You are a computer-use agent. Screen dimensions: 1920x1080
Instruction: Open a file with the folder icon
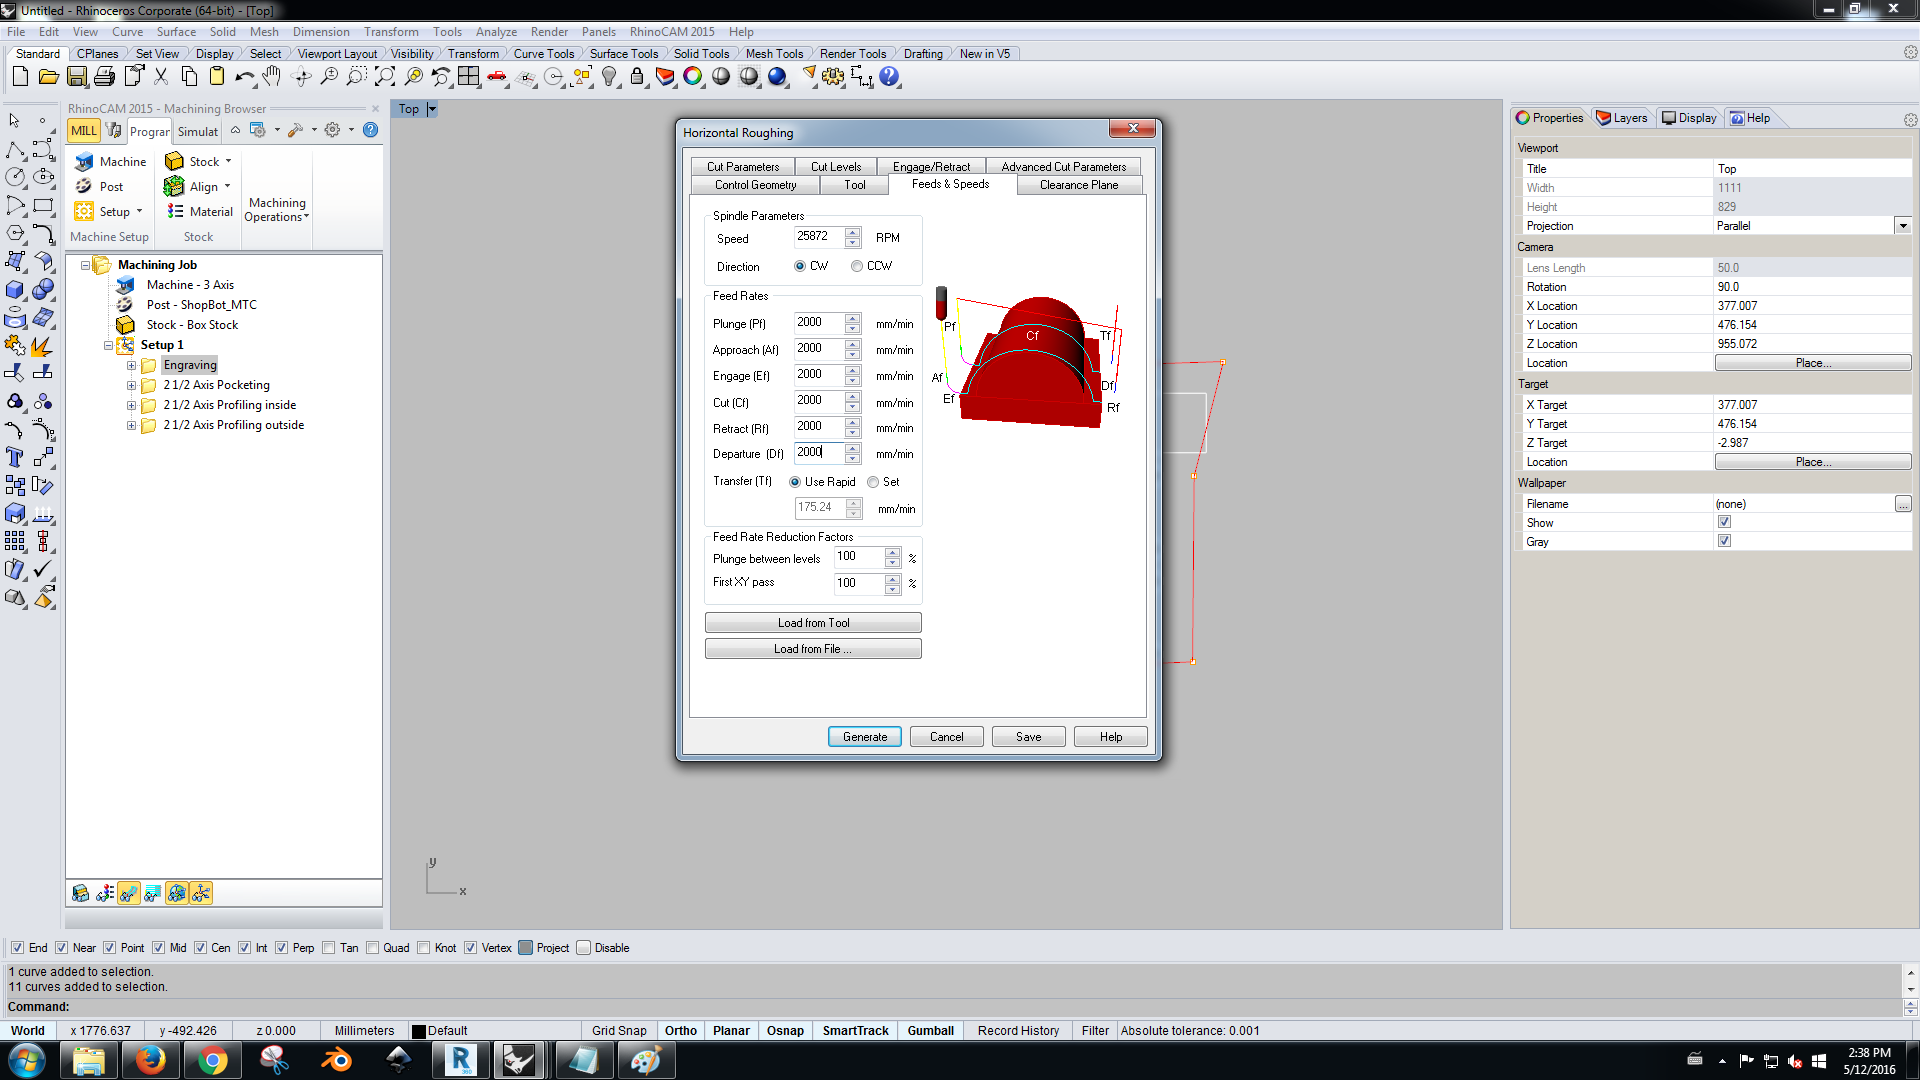tap(48, 76)
